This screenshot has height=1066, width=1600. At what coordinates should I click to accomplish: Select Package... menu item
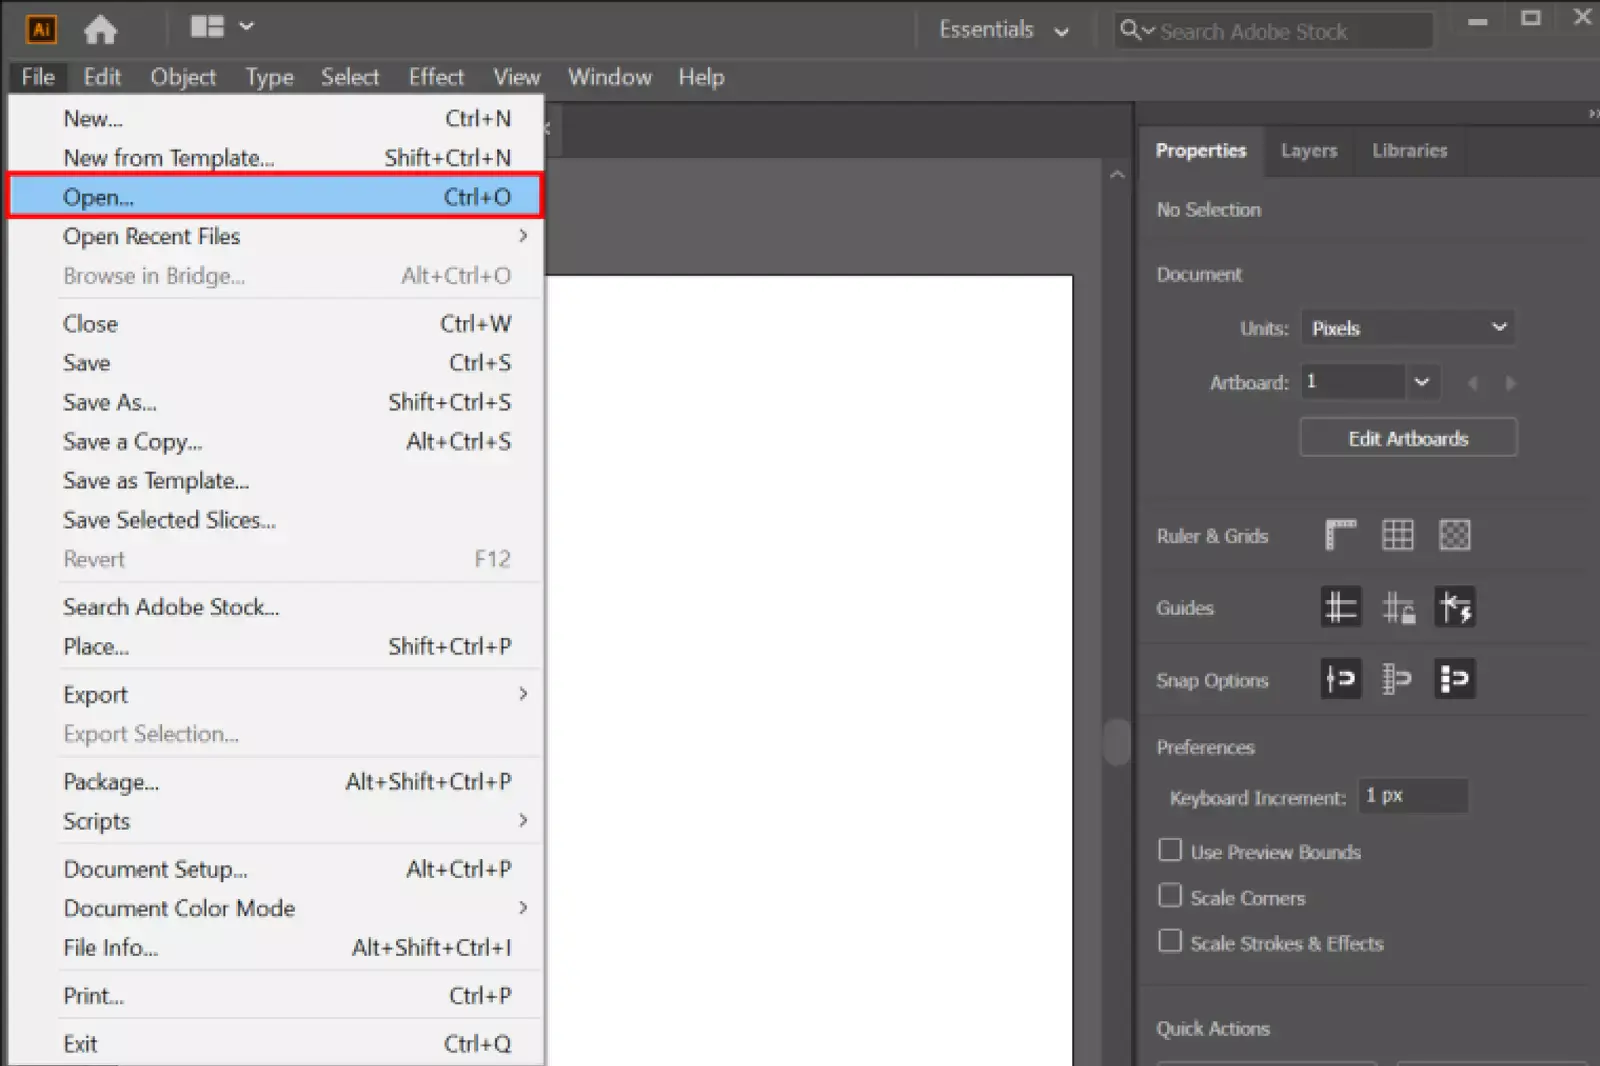point(276,781)
